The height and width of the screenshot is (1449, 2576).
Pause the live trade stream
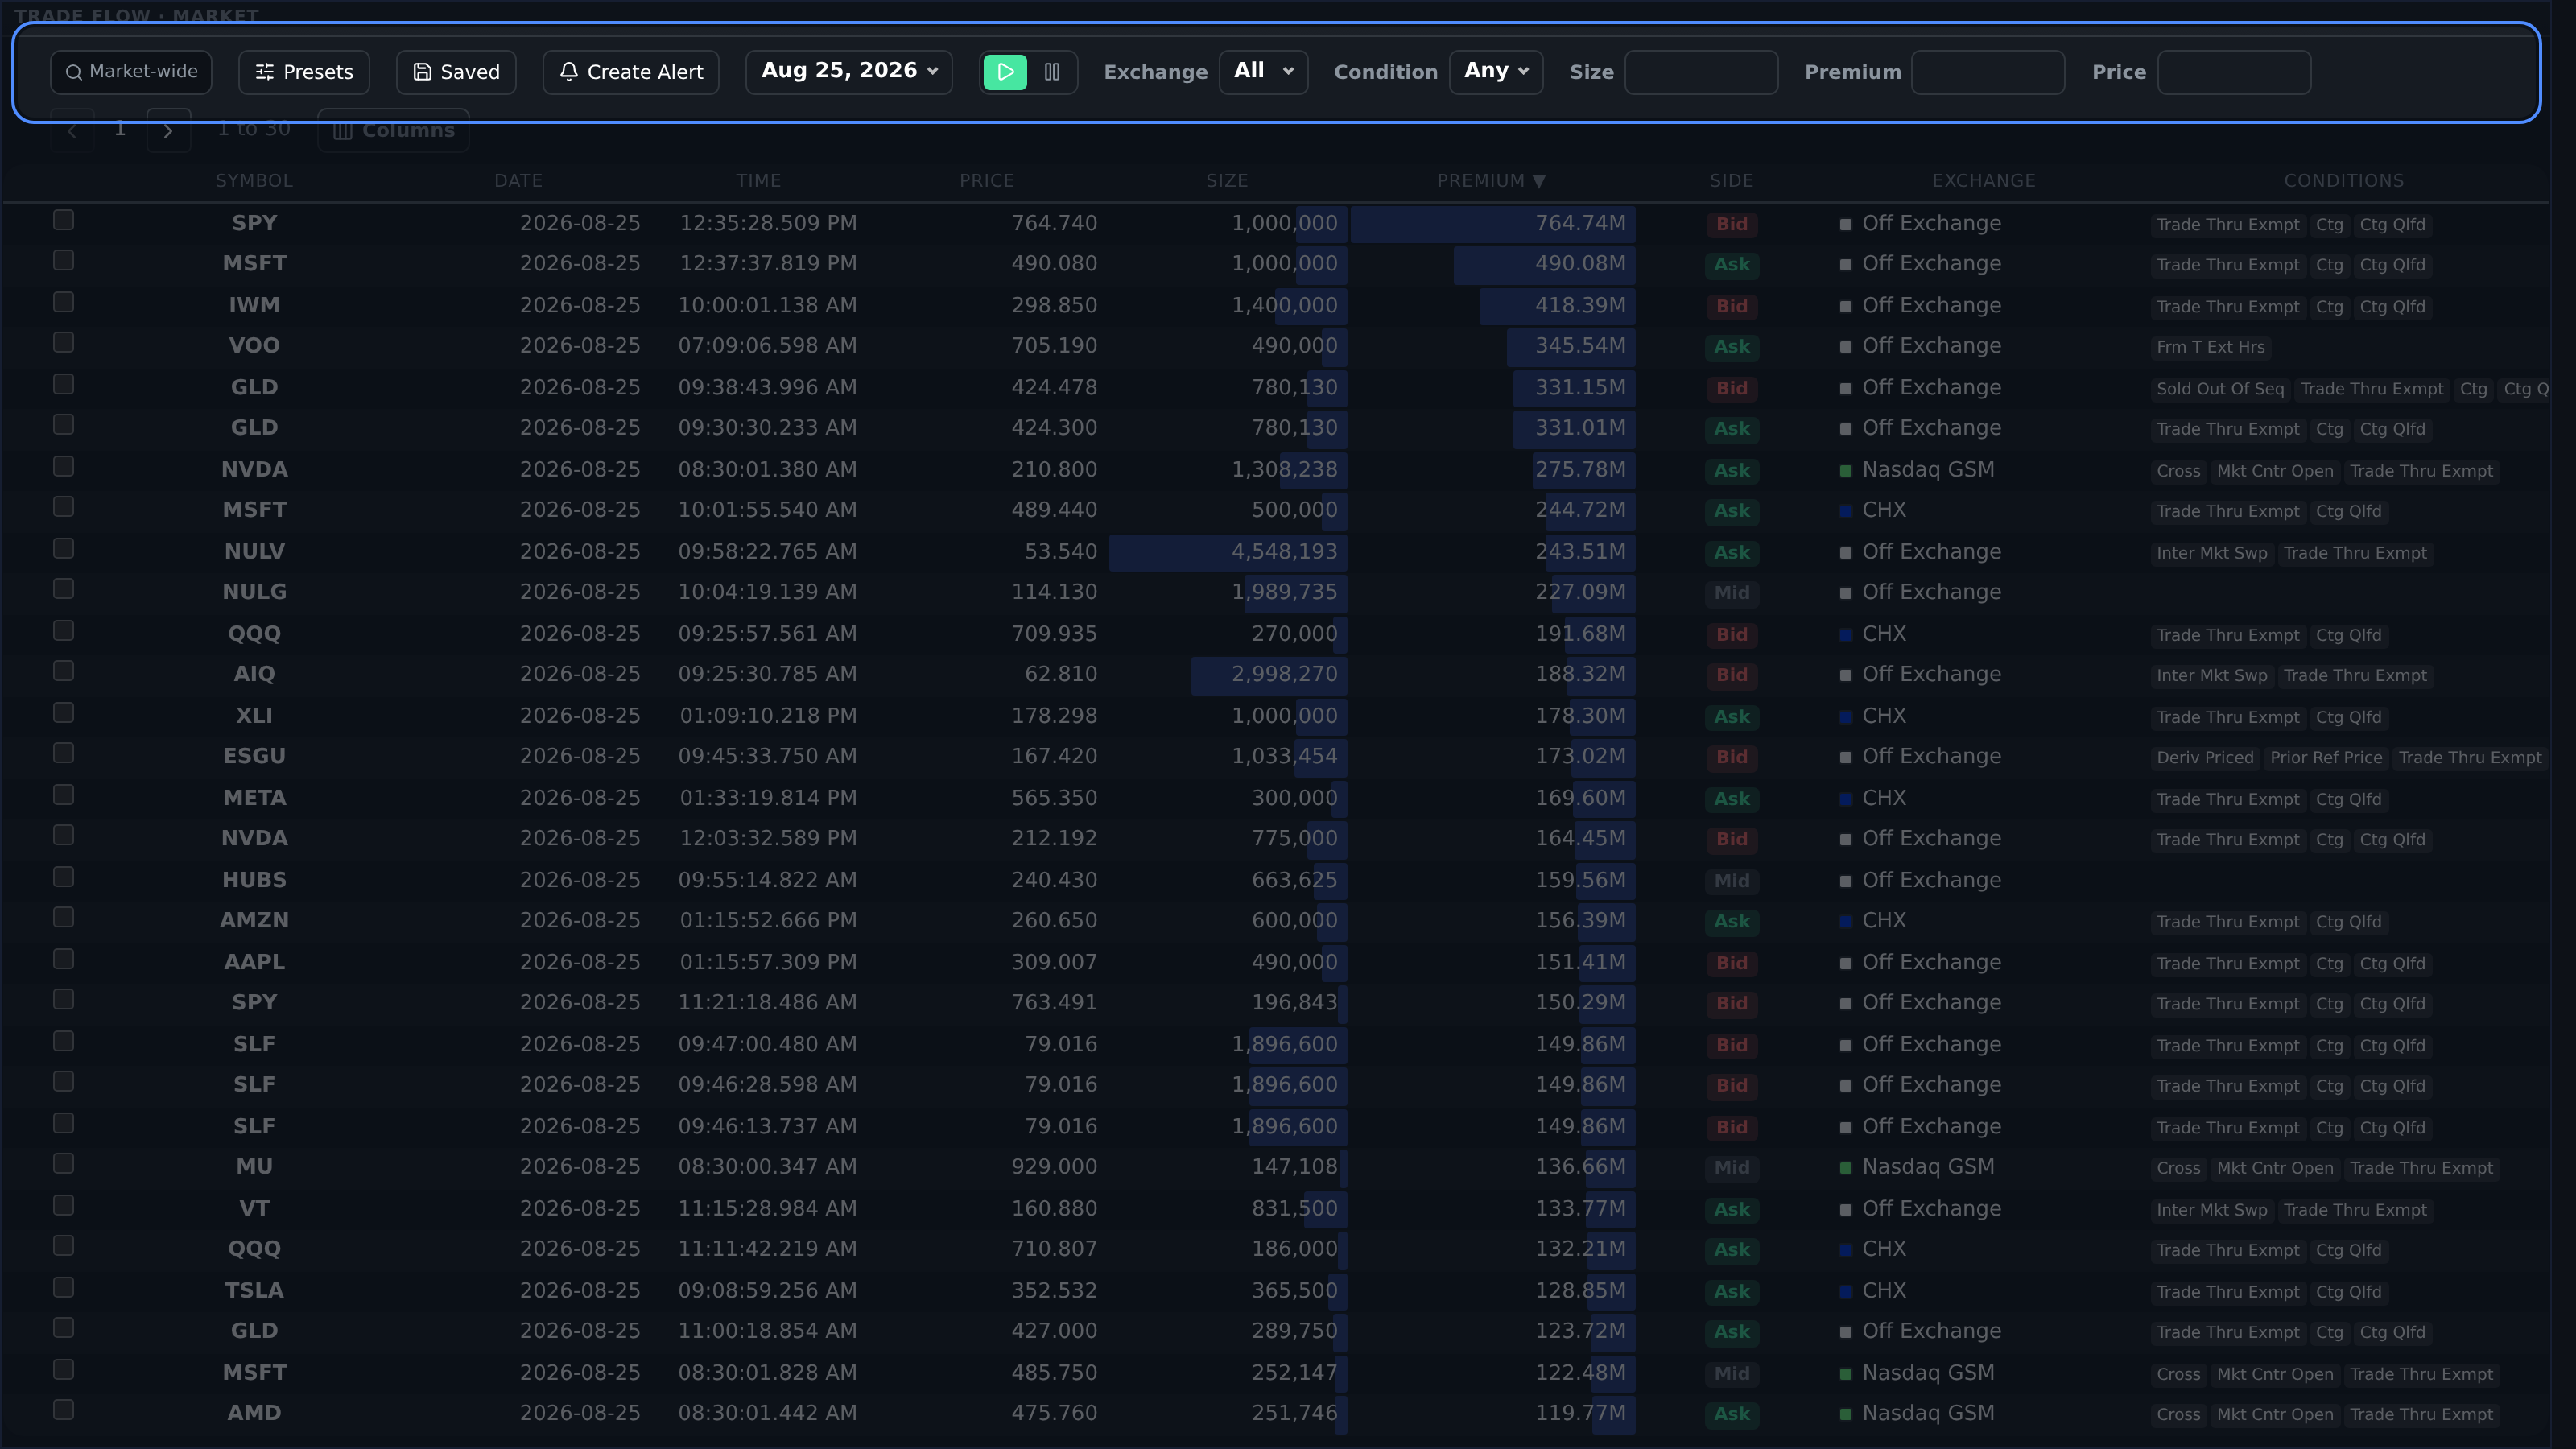pyautogui.click(x=1052, y=72)
